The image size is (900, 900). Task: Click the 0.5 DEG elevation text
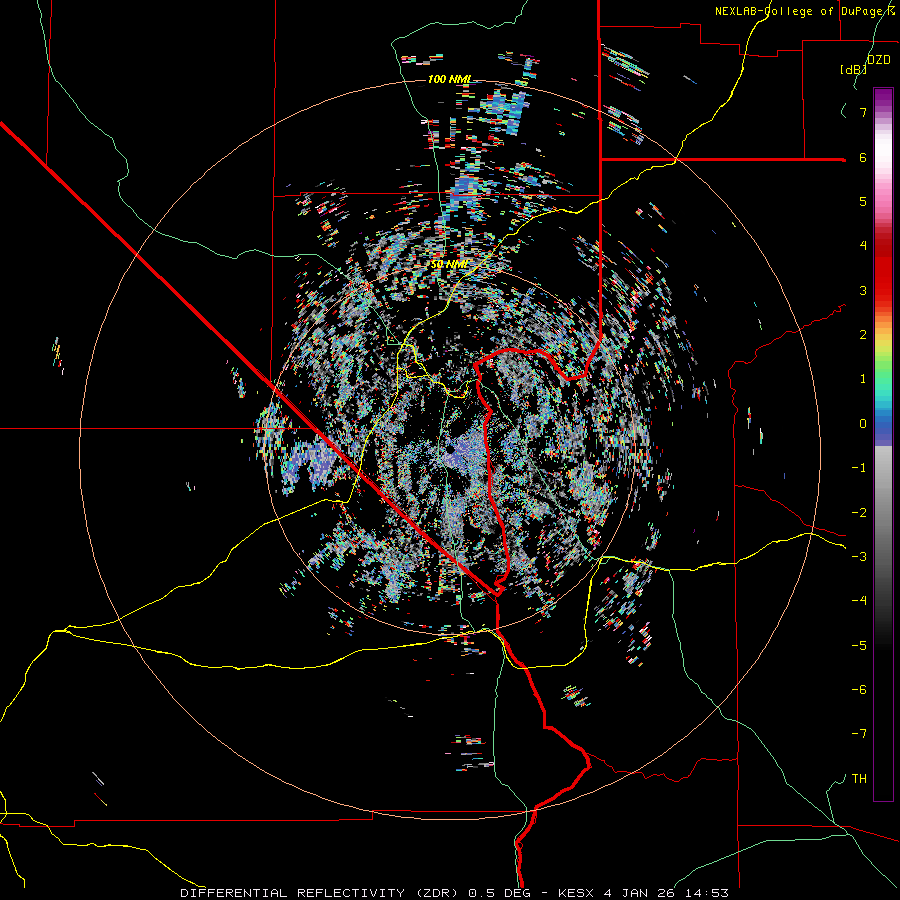tap(499, 893)
